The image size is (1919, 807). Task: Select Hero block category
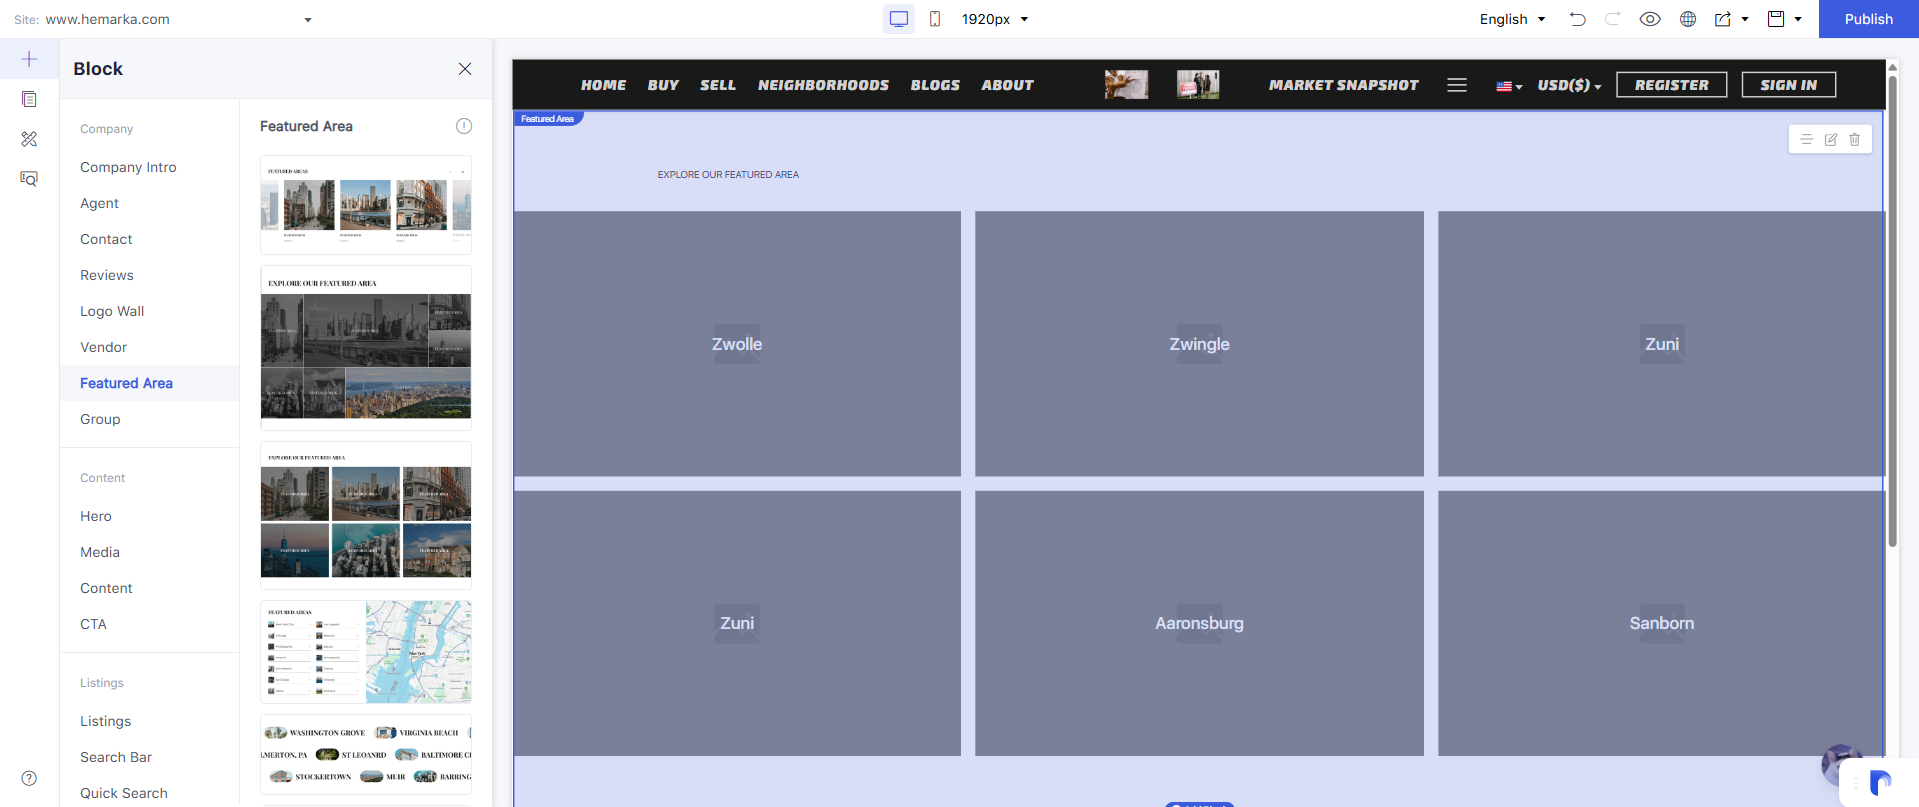point(96,516)
